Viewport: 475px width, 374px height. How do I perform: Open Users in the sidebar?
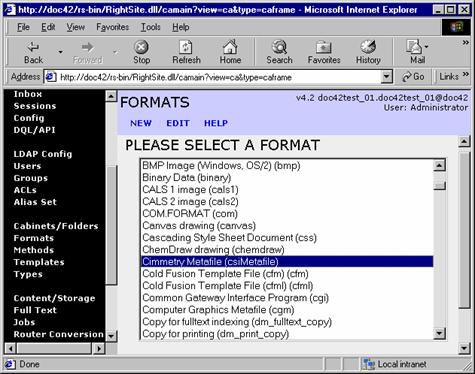click(27, 166)
